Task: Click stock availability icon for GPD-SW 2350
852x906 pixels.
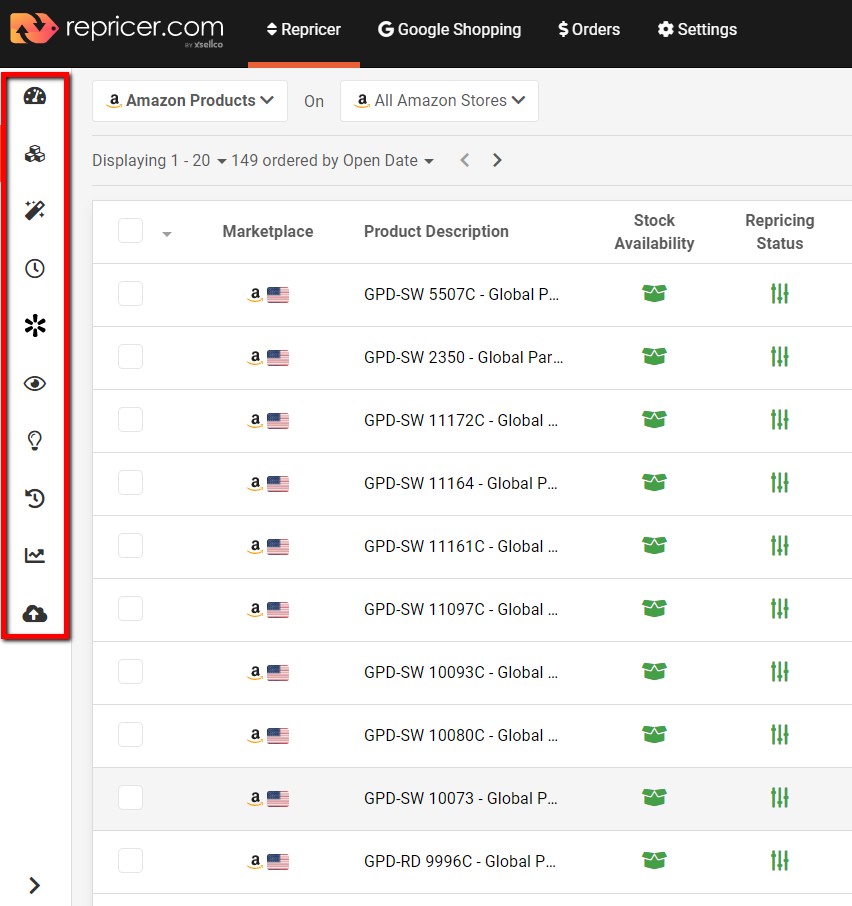Action: pos(654,357)
